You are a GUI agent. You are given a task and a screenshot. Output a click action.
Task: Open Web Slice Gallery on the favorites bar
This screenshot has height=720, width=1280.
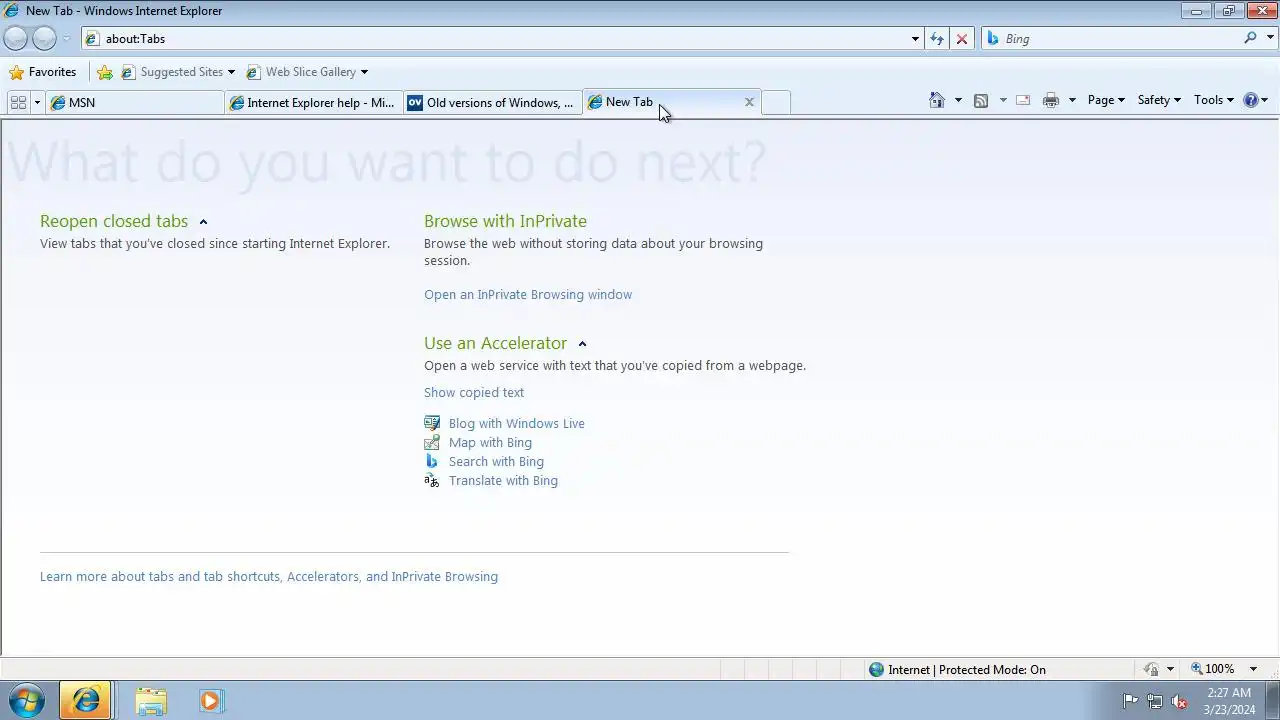pyautogui.click(x=307, y=72)
